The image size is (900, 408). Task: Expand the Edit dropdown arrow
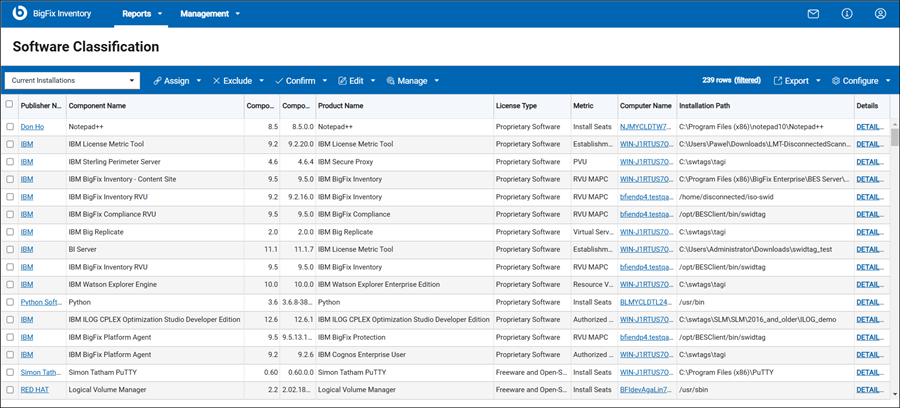point(373,81)
